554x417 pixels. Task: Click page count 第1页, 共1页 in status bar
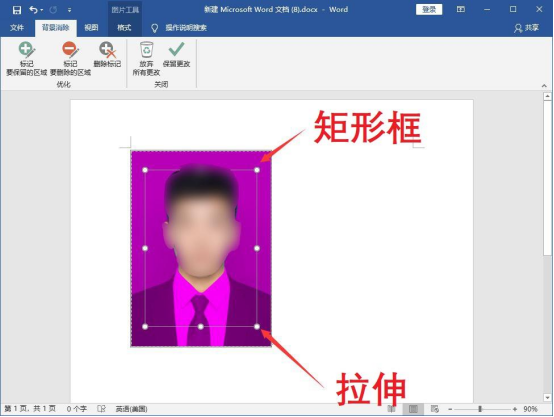click(30, 409)
